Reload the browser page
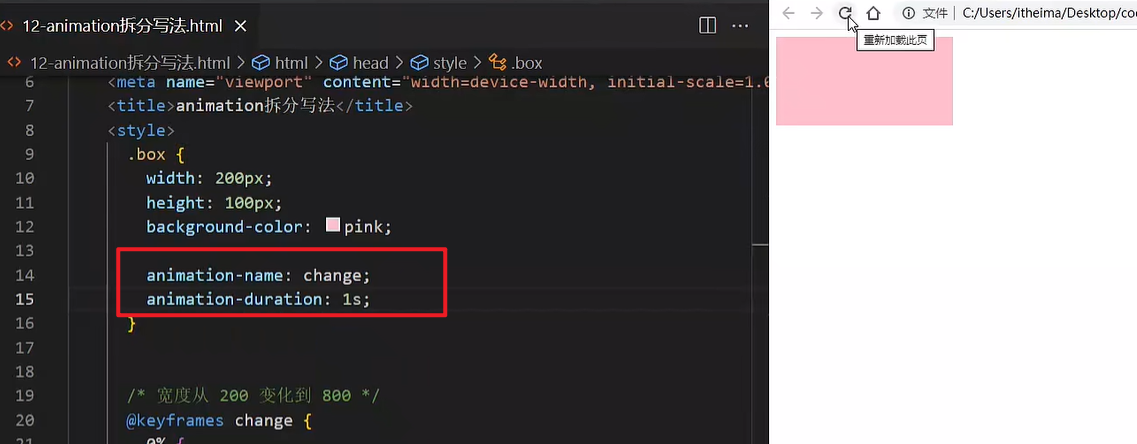1137x444 pixels. 845,13
